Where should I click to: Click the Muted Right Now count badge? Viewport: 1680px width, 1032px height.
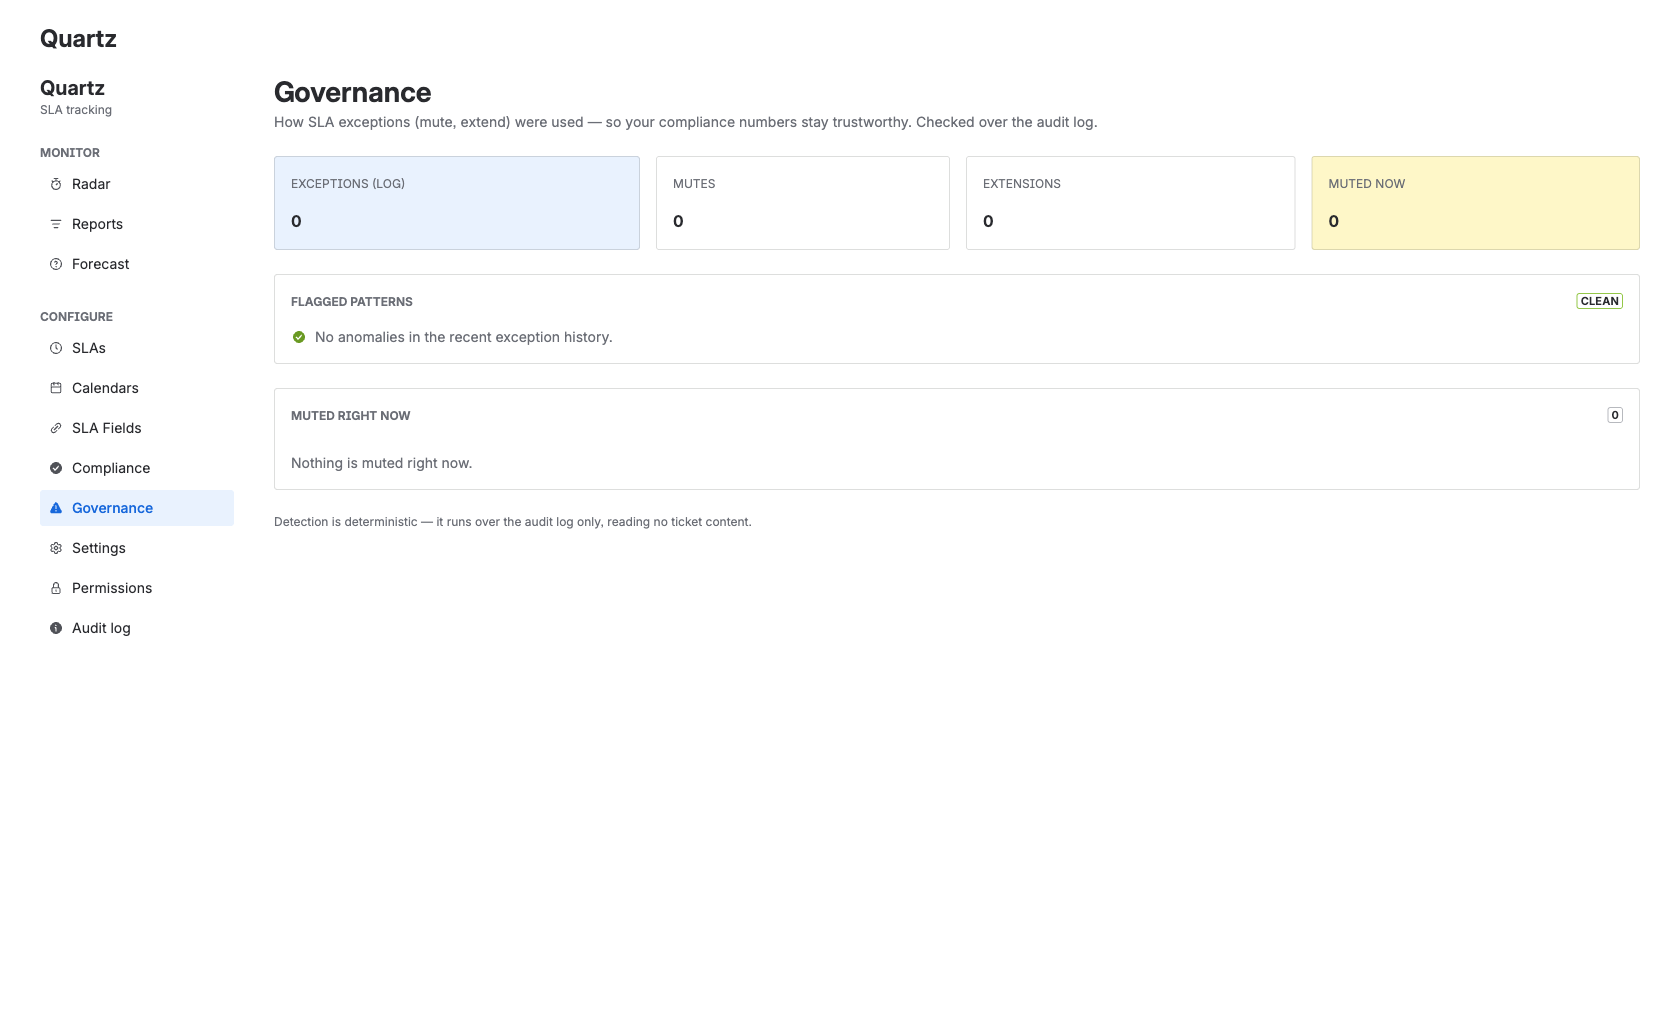pos(1615,415)
